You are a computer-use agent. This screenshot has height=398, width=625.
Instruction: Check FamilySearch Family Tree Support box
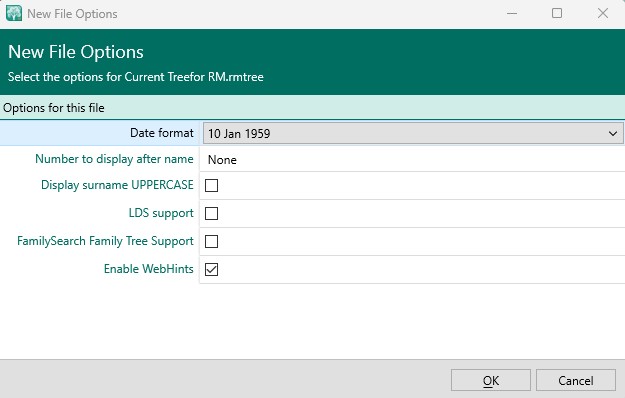point(211,241)
